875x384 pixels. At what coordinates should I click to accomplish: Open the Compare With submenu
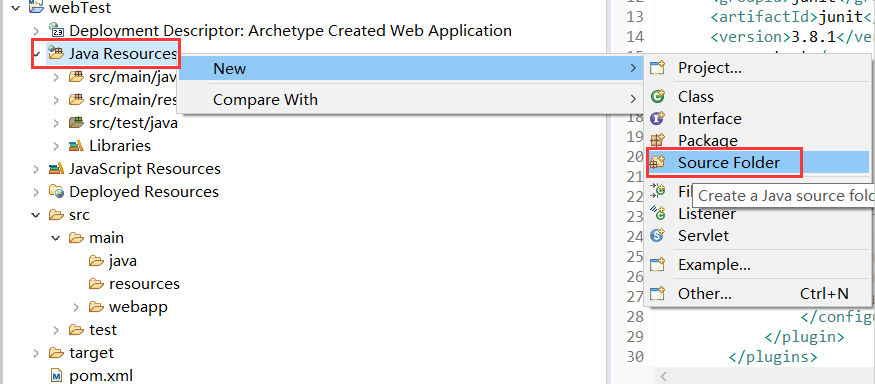411,99
